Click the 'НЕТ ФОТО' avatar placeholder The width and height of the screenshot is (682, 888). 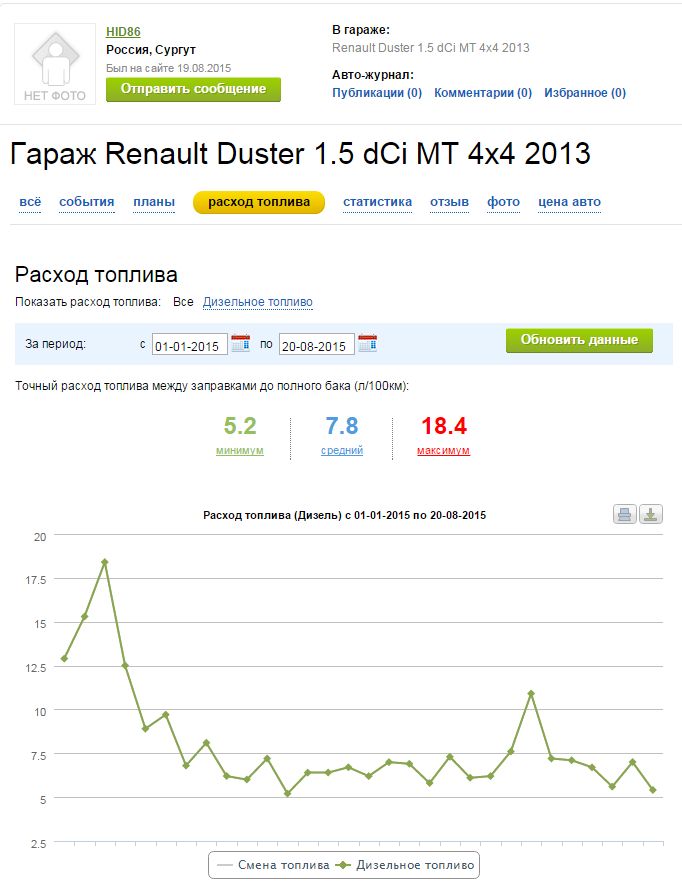click(x=55, y=64)
